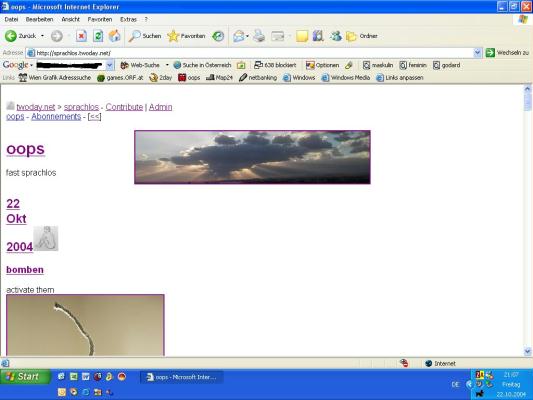Viewport: 533px width, 400px height.
Task: Click the Web-Suche button
Action: click(140, 65)
